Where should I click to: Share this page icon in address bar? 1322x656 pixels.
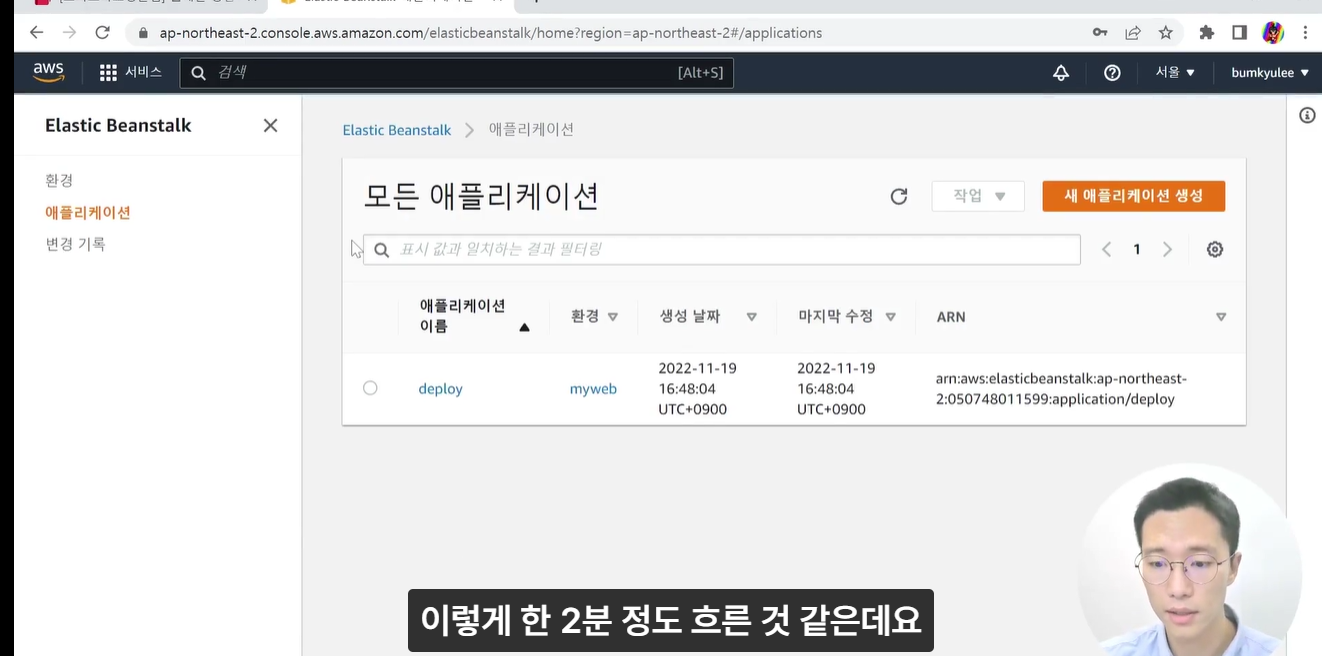coord(1133,33)
